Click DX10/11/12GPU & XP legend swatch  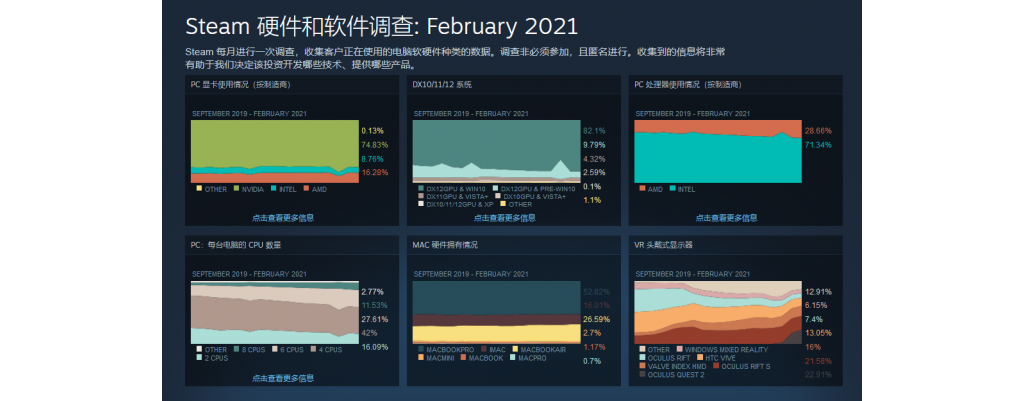[421, 204]
